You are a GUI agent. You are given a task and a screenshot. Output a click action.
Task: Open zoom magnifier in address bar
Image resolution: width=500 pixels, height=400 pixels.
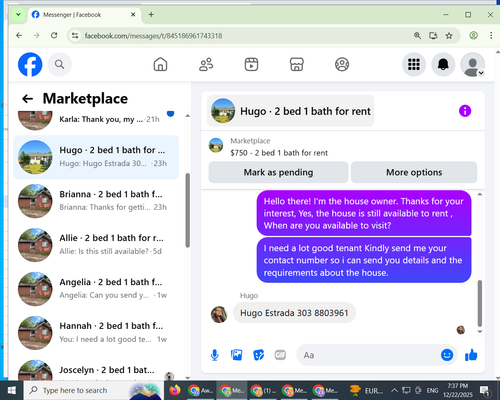pyautogui.click(x=417, y=36)
